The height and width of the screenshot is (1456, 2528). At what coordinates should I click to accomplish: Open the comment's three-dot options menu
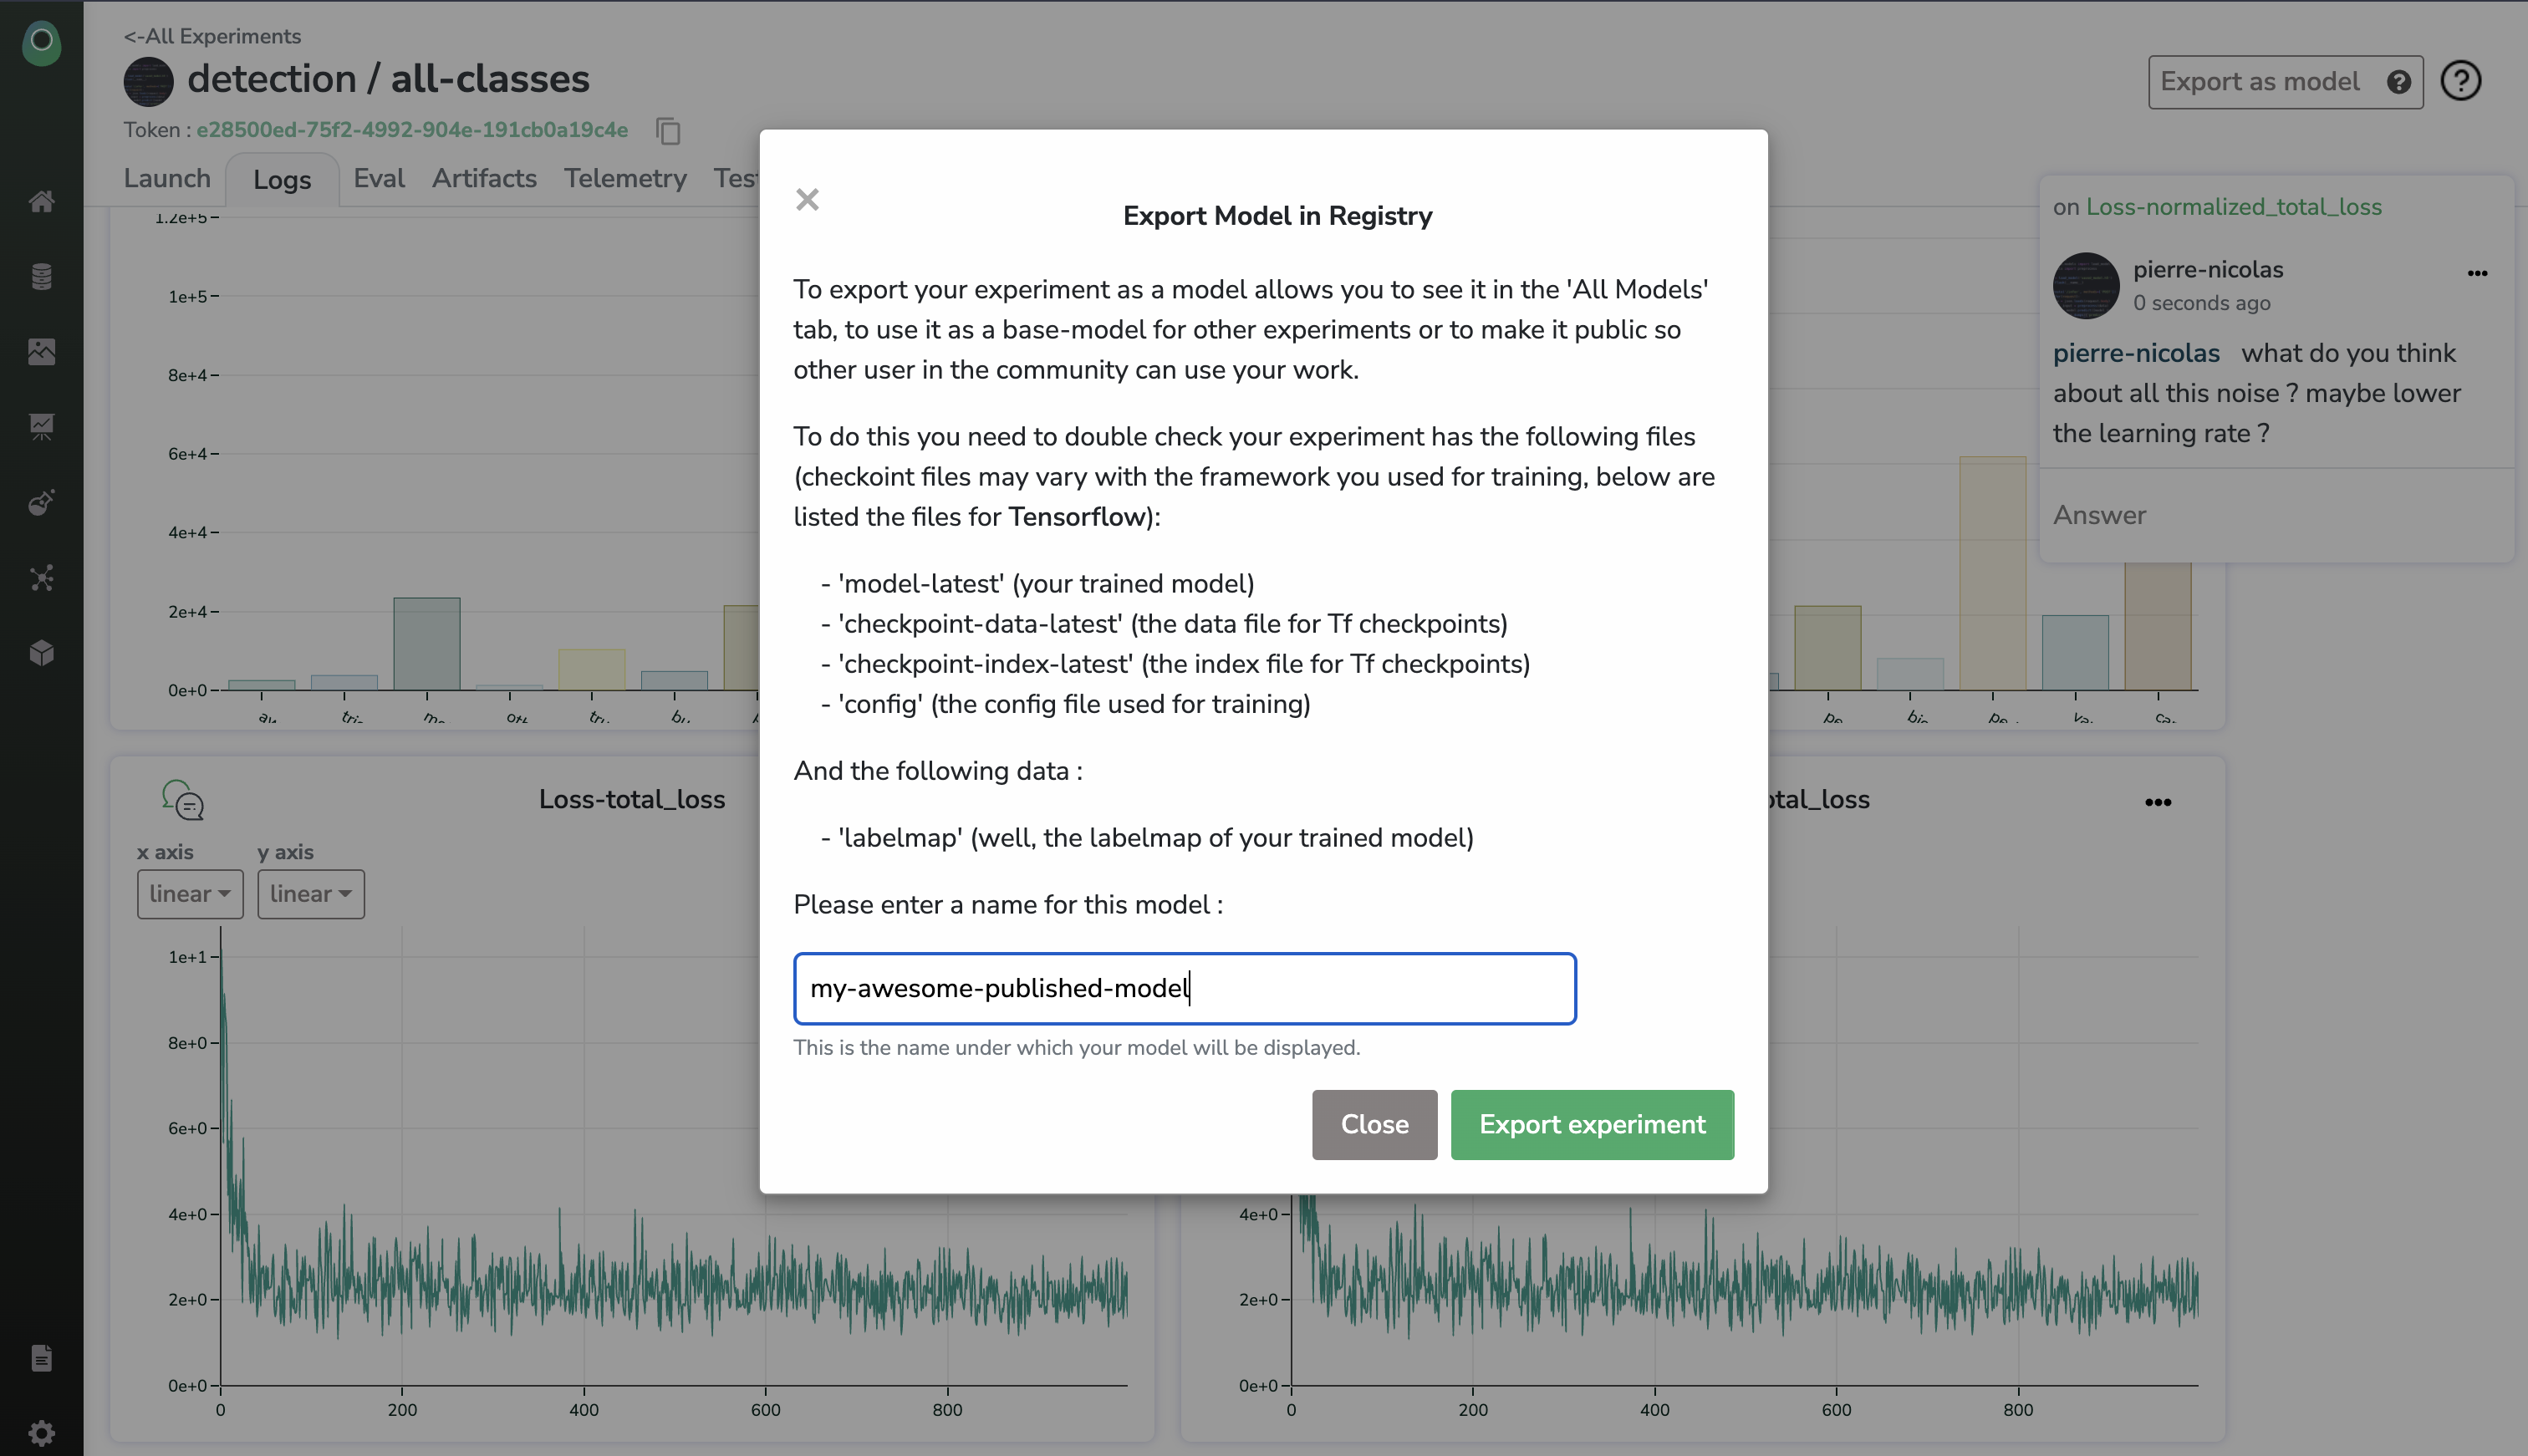(2476, 273)
